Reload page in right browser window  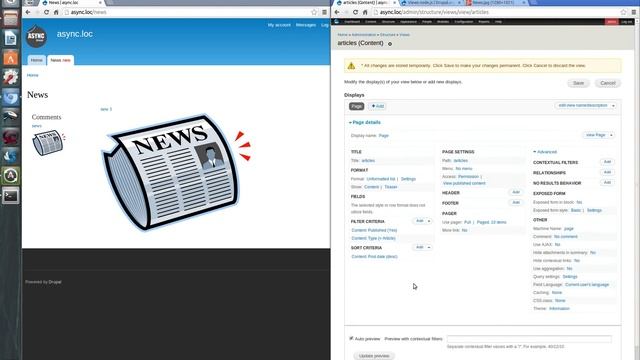(x=356, y=12)
